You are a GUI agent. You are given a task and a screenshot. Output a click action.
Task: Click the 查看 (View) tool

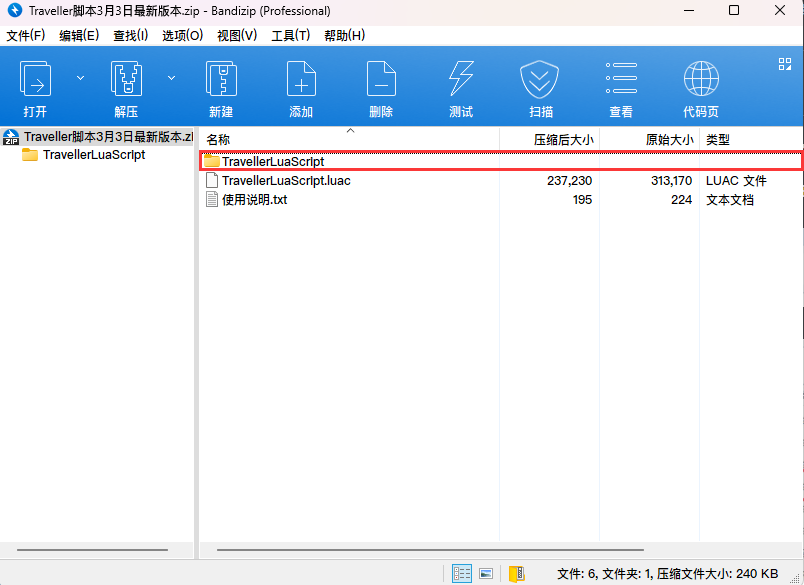tap(620, 86)
